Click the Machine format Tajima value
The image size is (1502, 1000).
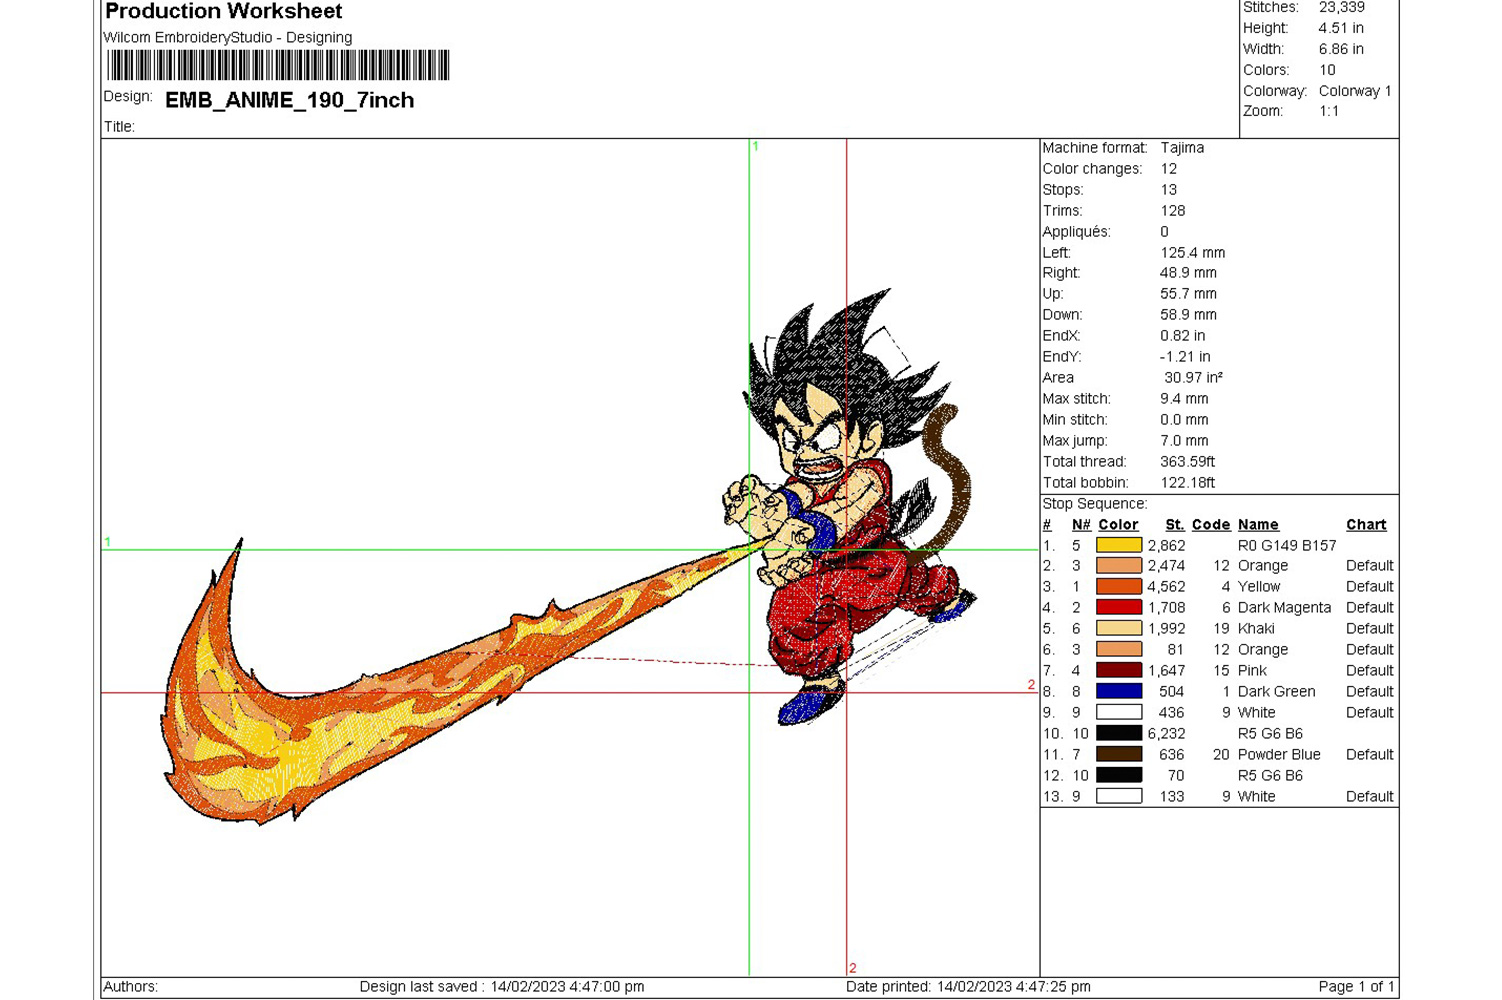click(1182, 148)
